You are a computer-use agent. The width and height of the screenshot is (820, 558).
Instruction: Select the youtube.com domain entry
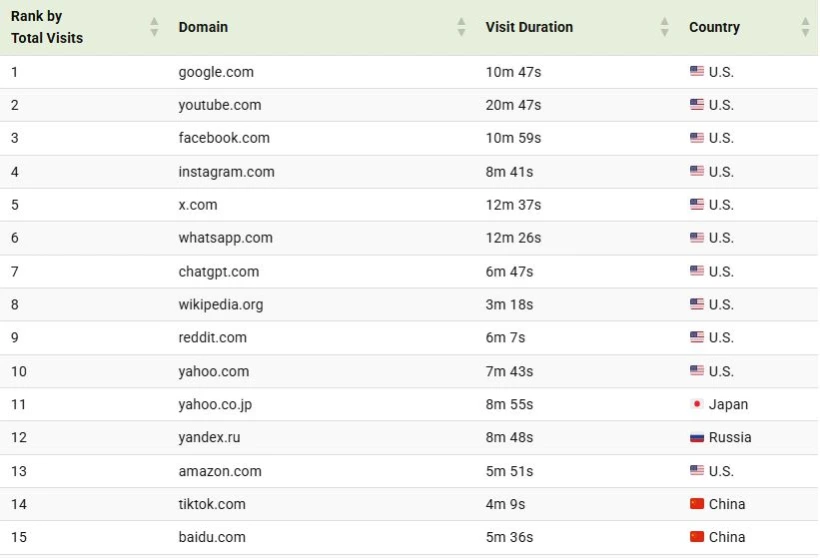(x=220, y=105)
